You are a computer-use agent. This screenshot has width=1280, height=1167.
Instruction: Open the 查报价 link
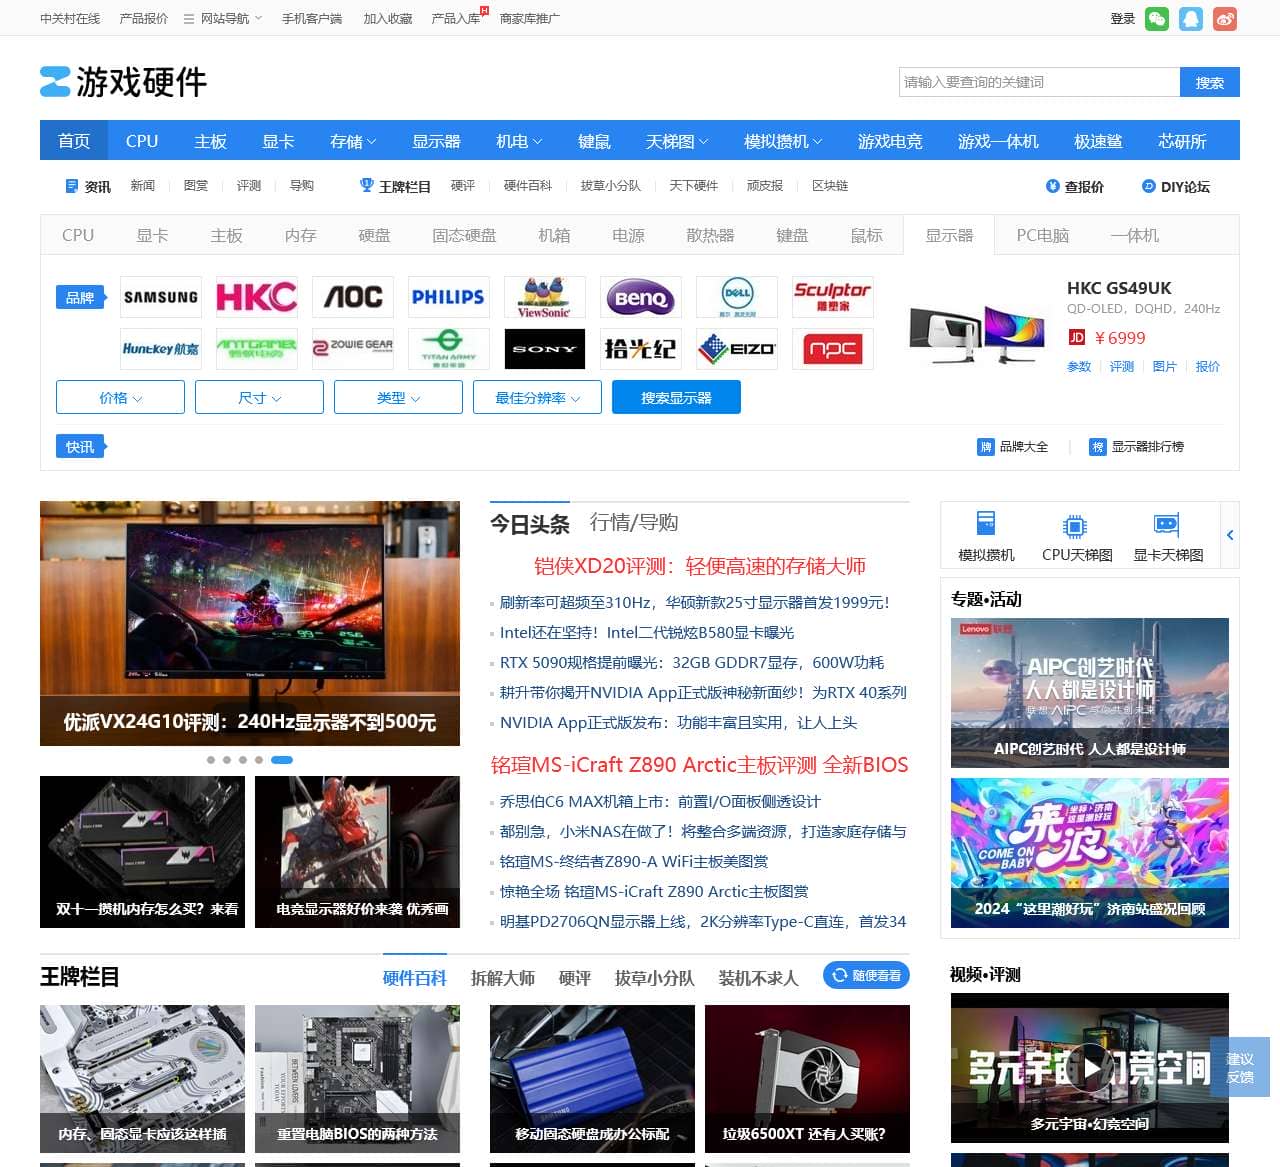(1075, 186)
